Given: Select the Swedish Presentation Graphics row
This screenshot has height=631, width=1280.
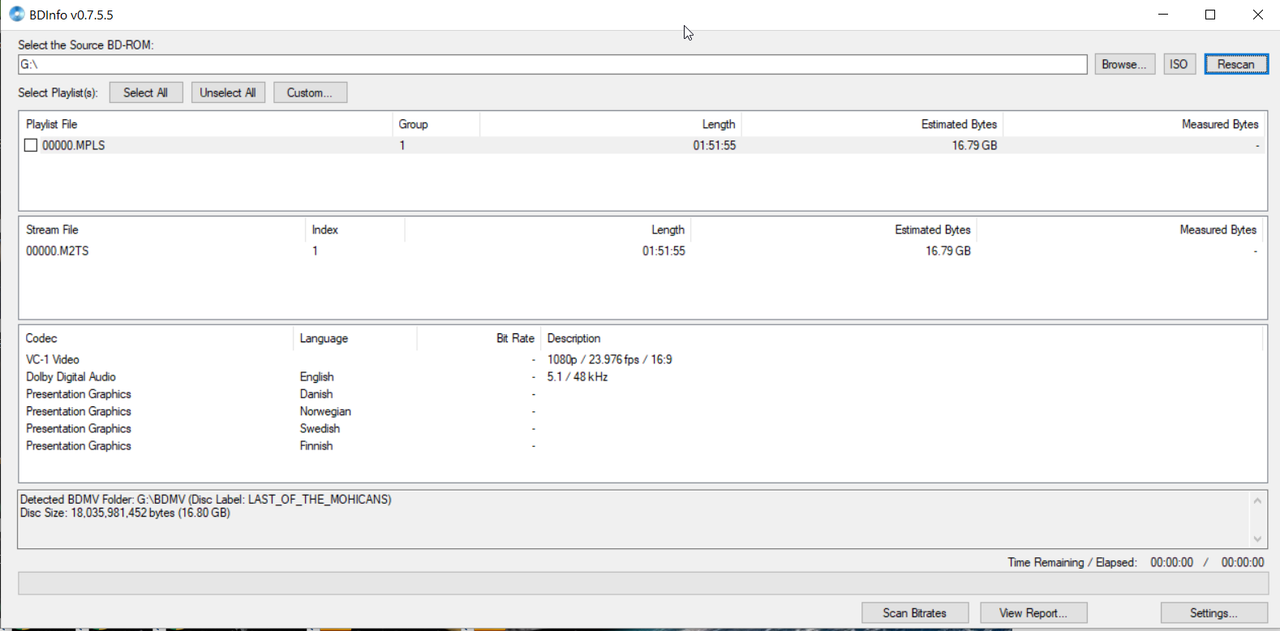Looking at the screenshot, I should [641, 428].
